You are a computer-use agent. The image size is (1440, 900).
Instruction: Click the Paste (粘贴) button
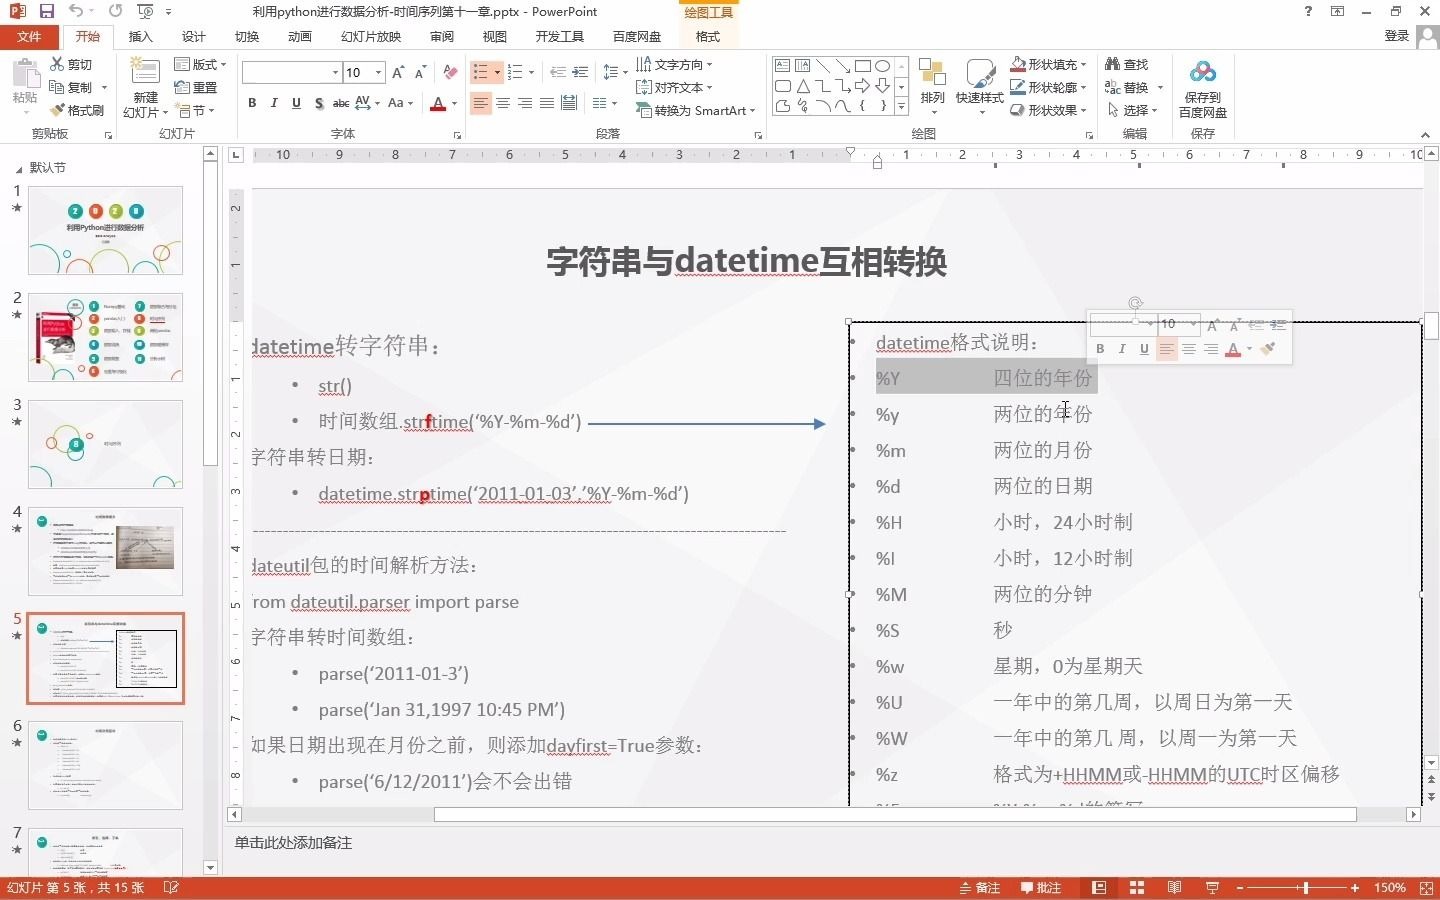(x=24, y=82)
